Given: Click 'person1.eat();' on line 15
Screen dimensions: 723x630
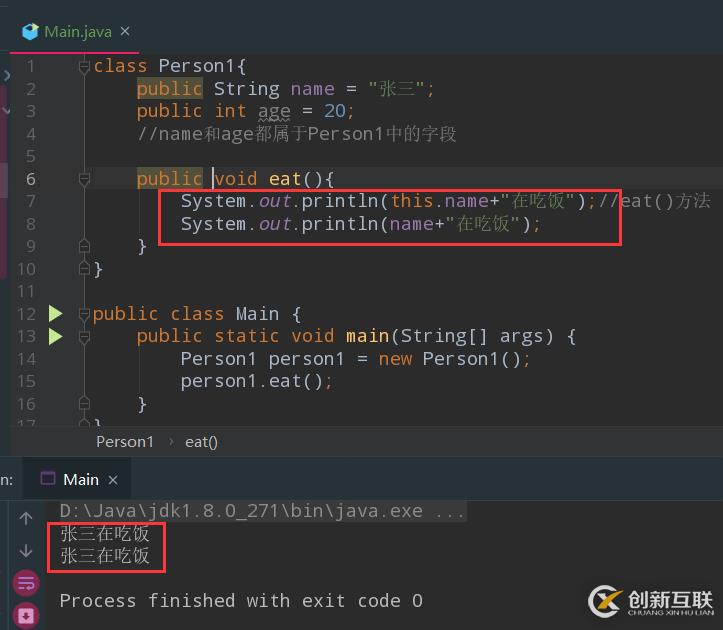Looking at the screenshot, I should [x=256, y=381].
